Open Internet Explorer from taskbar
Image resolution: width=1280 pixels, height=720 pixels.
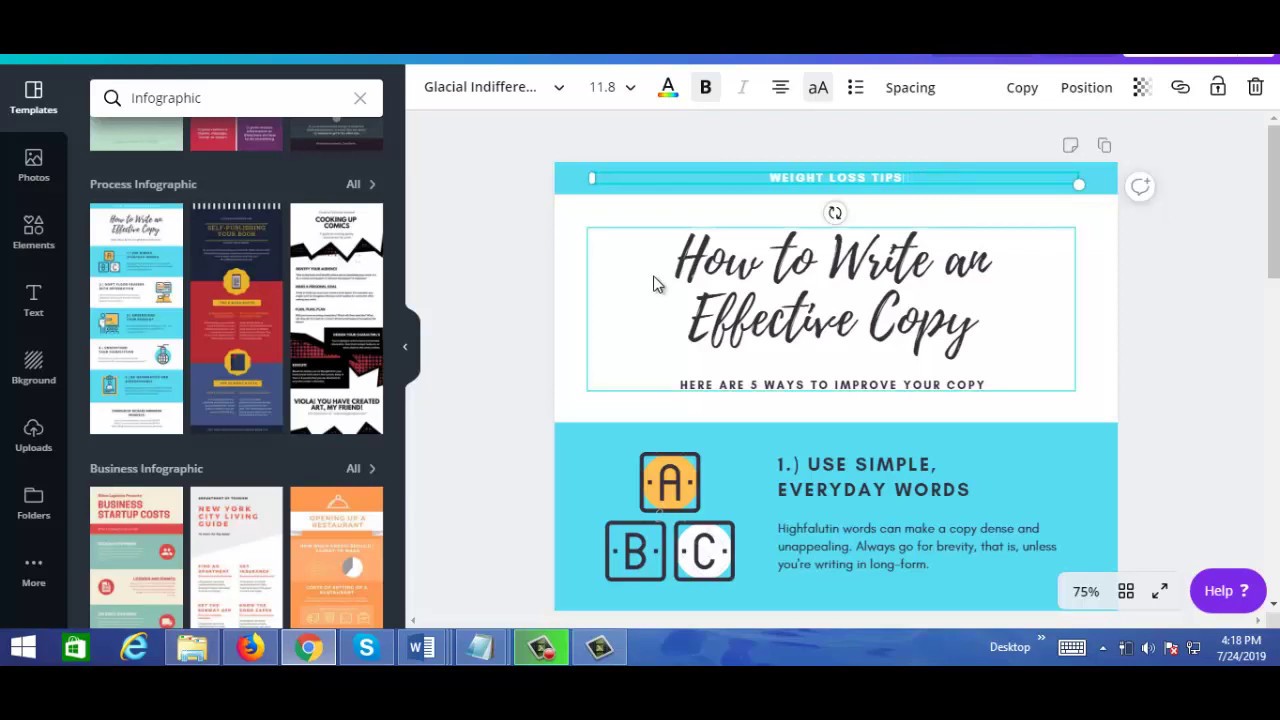click(134, 648)
